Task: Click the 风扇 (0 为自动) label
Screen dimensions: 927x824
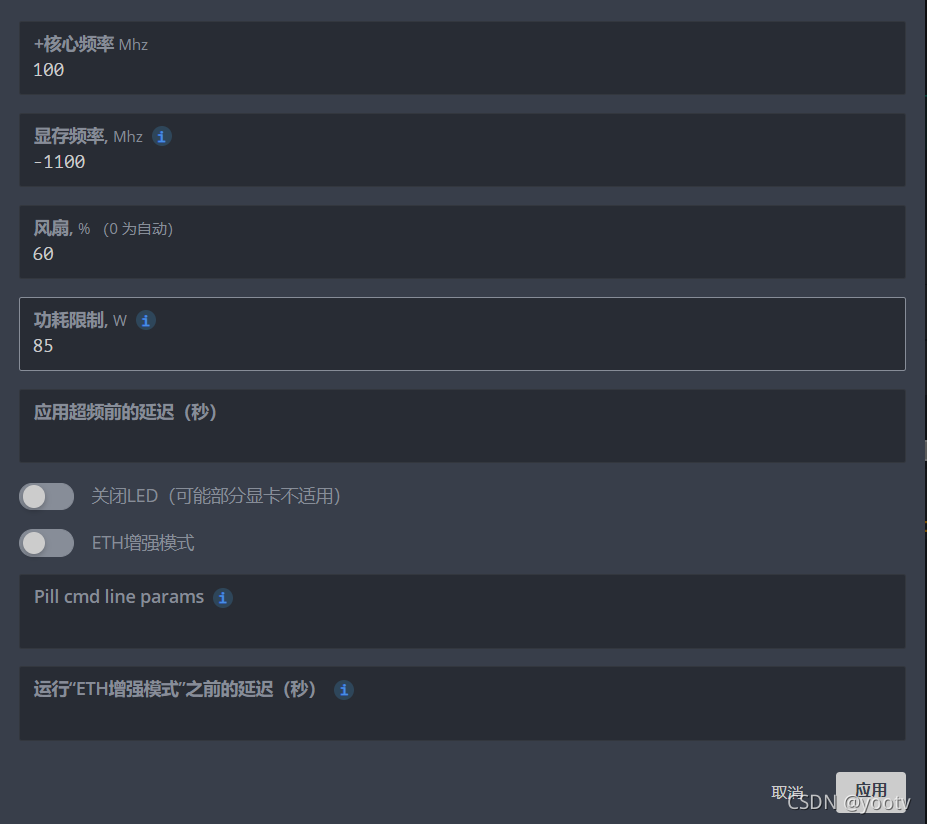Action: pos(103,228)
